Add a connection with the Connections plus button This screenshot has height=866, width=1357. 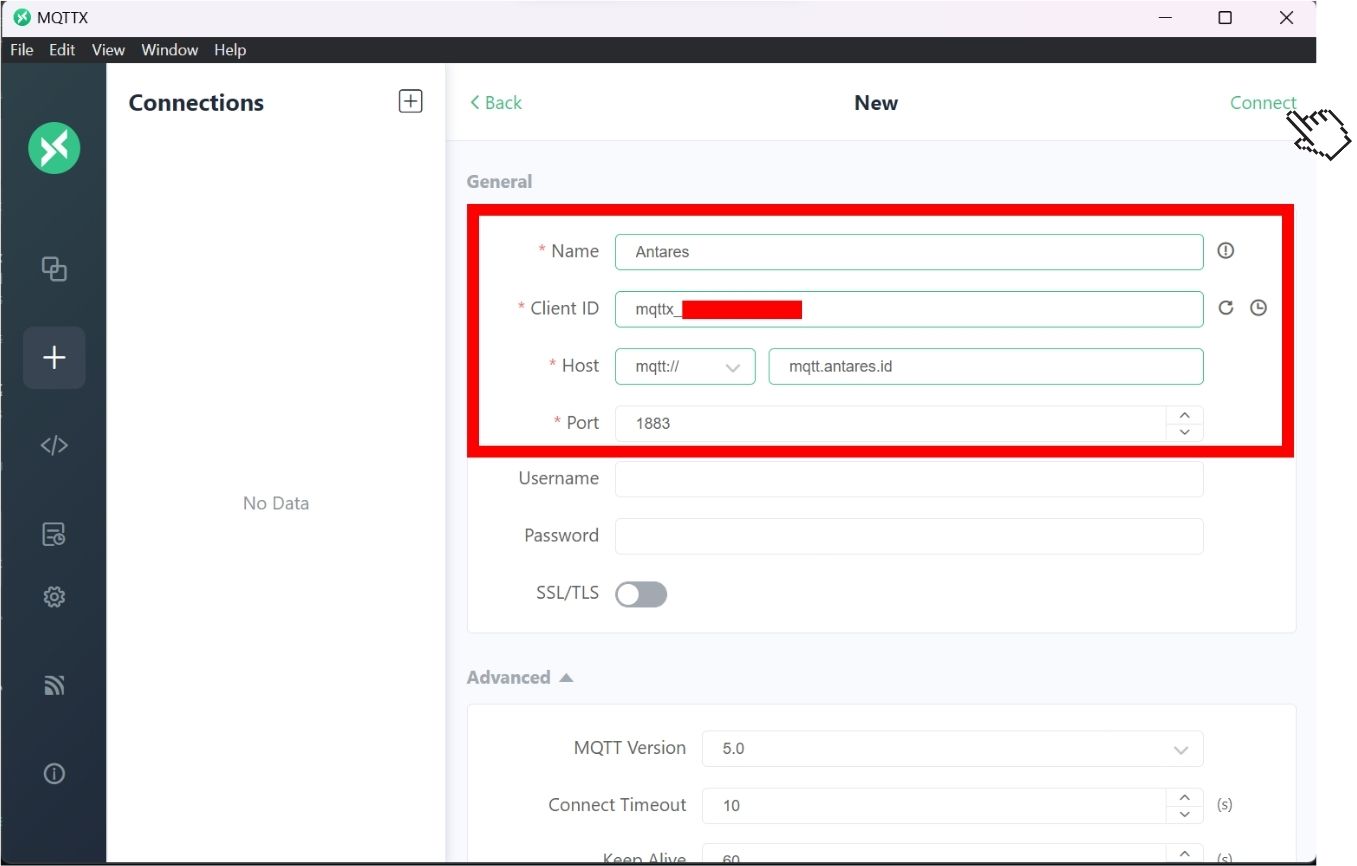pos(410,101)
